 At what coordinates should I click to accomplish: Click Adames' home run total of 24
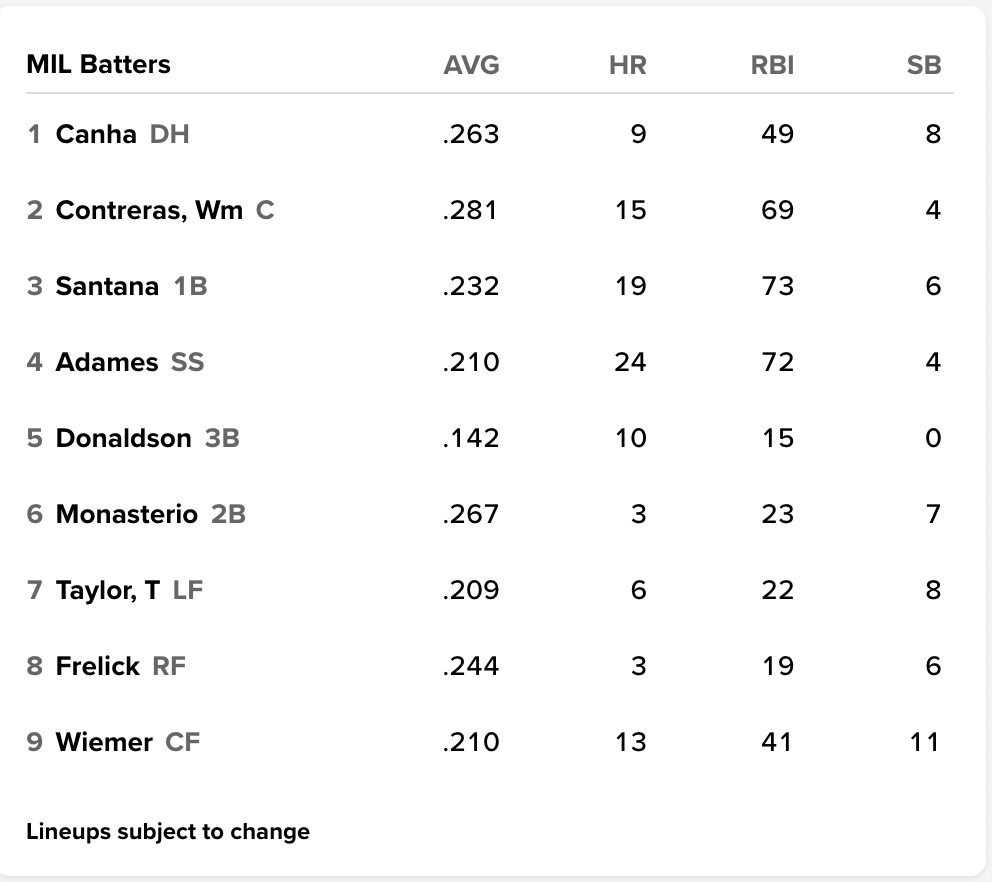630,362
